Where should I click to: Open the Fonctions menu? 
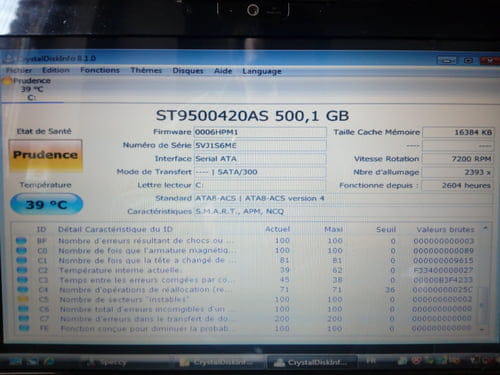point(100,70)
